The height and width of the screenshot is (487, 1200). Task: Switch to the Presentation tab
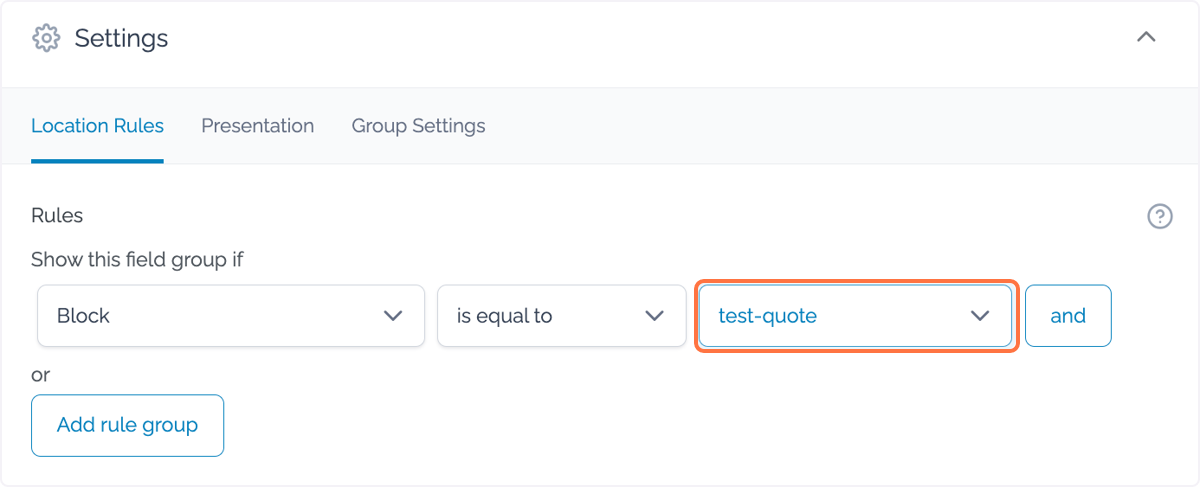coord(258,126)
